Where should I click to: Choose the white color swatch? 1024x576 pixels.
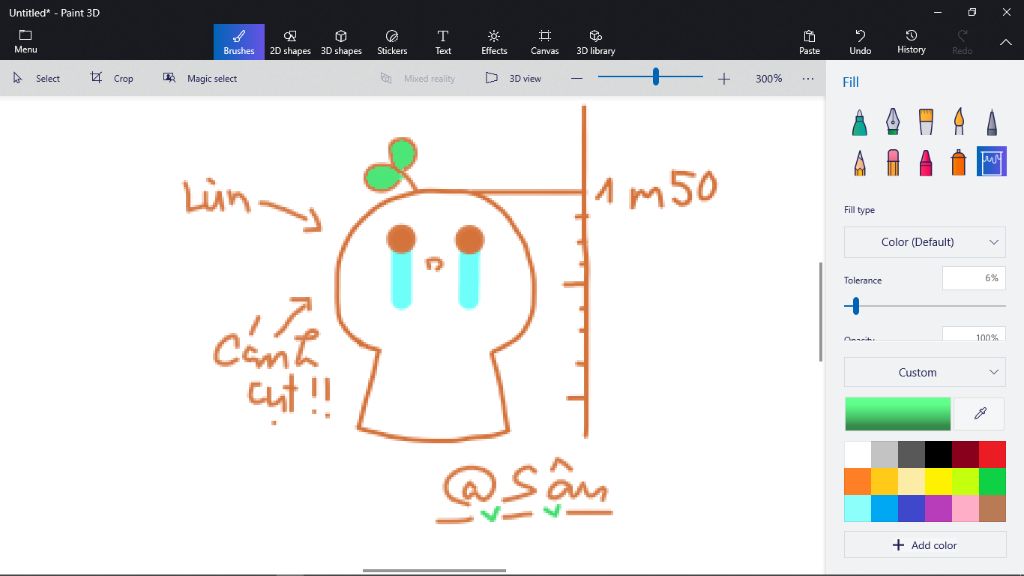pos(857,455)
